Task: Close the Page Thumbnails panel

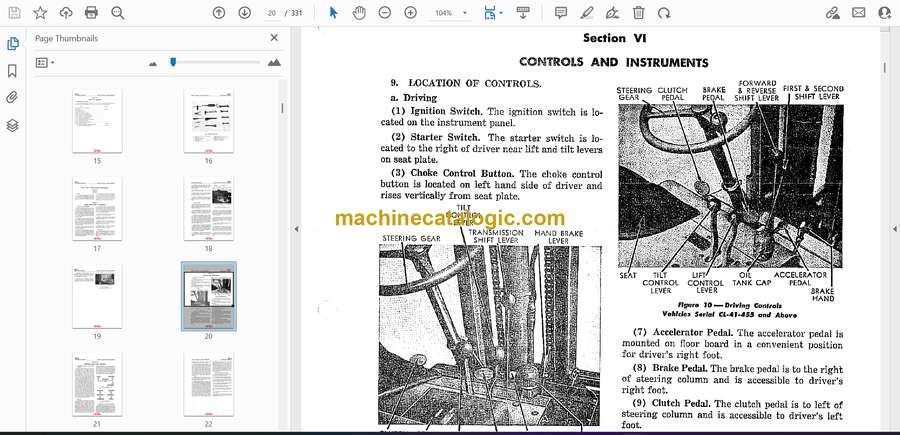Action: point(274,38)
